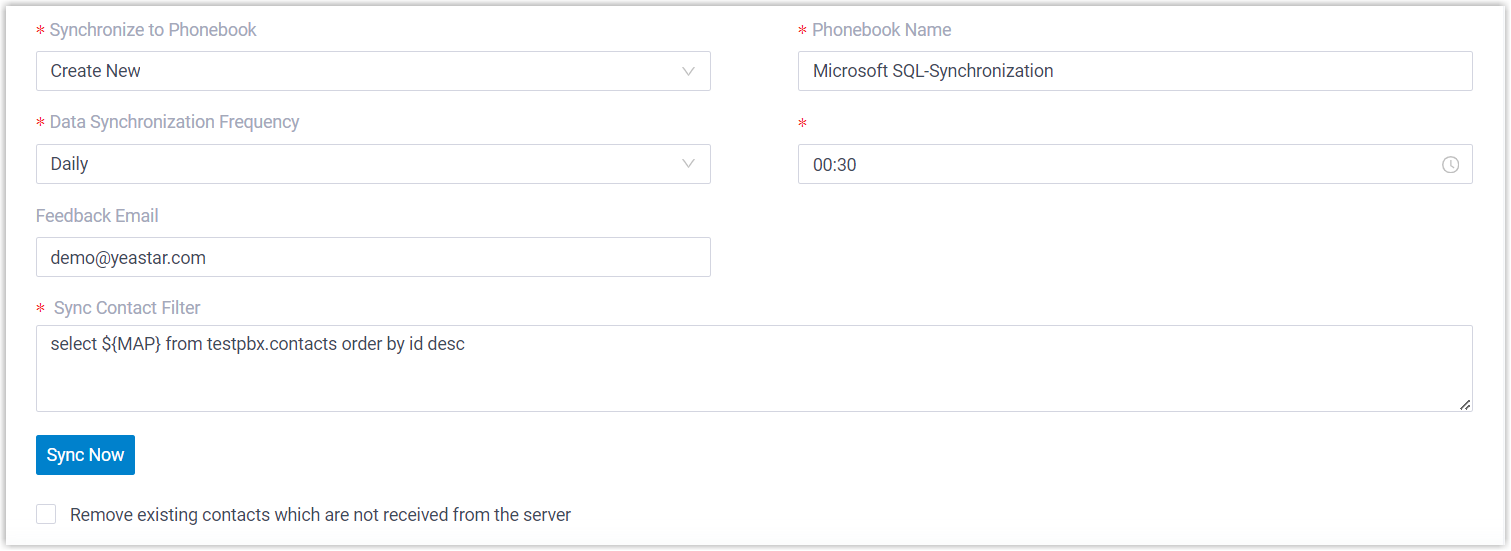Click the 00:30 time value
The image size is (1511, 551).
pyautogui.click(x=835, y=165)
